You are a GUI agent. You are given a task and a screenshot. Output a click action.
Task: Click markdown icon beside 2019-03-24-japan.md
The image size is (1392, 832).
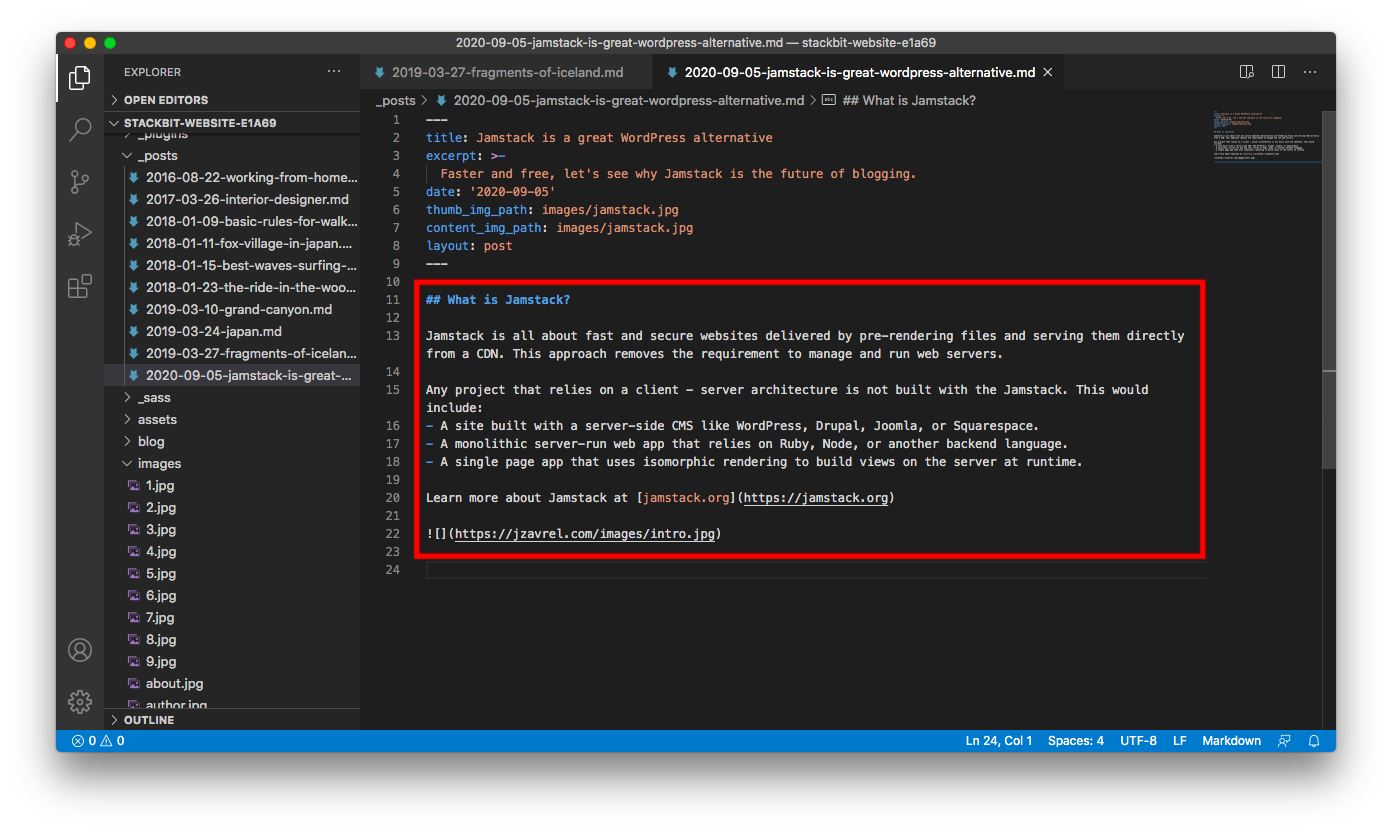tap(134, 331)
